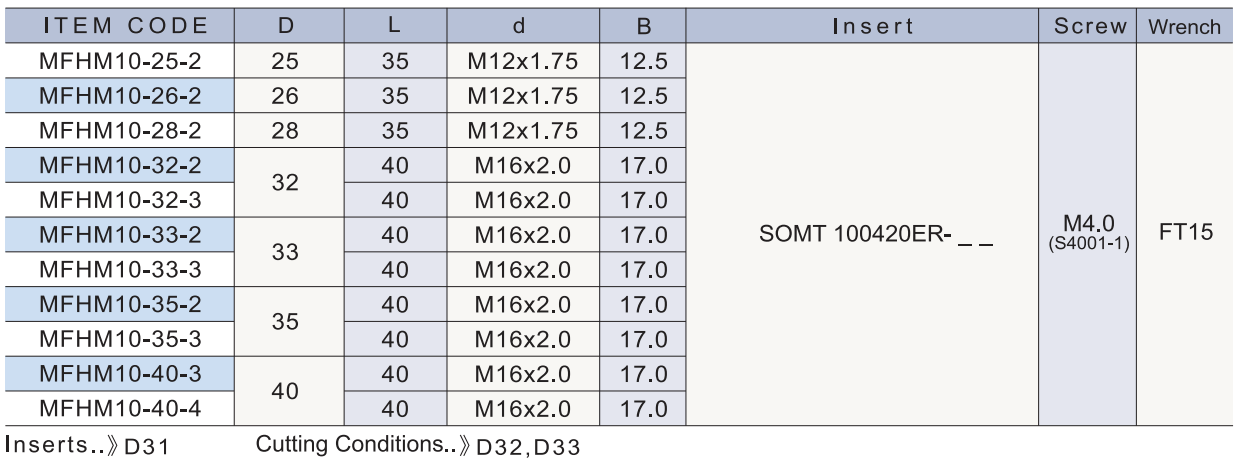The image size is (1234, 473).
Task: Follow the Cutting Conditions D32, D33 reference
Action: (417, 446)
